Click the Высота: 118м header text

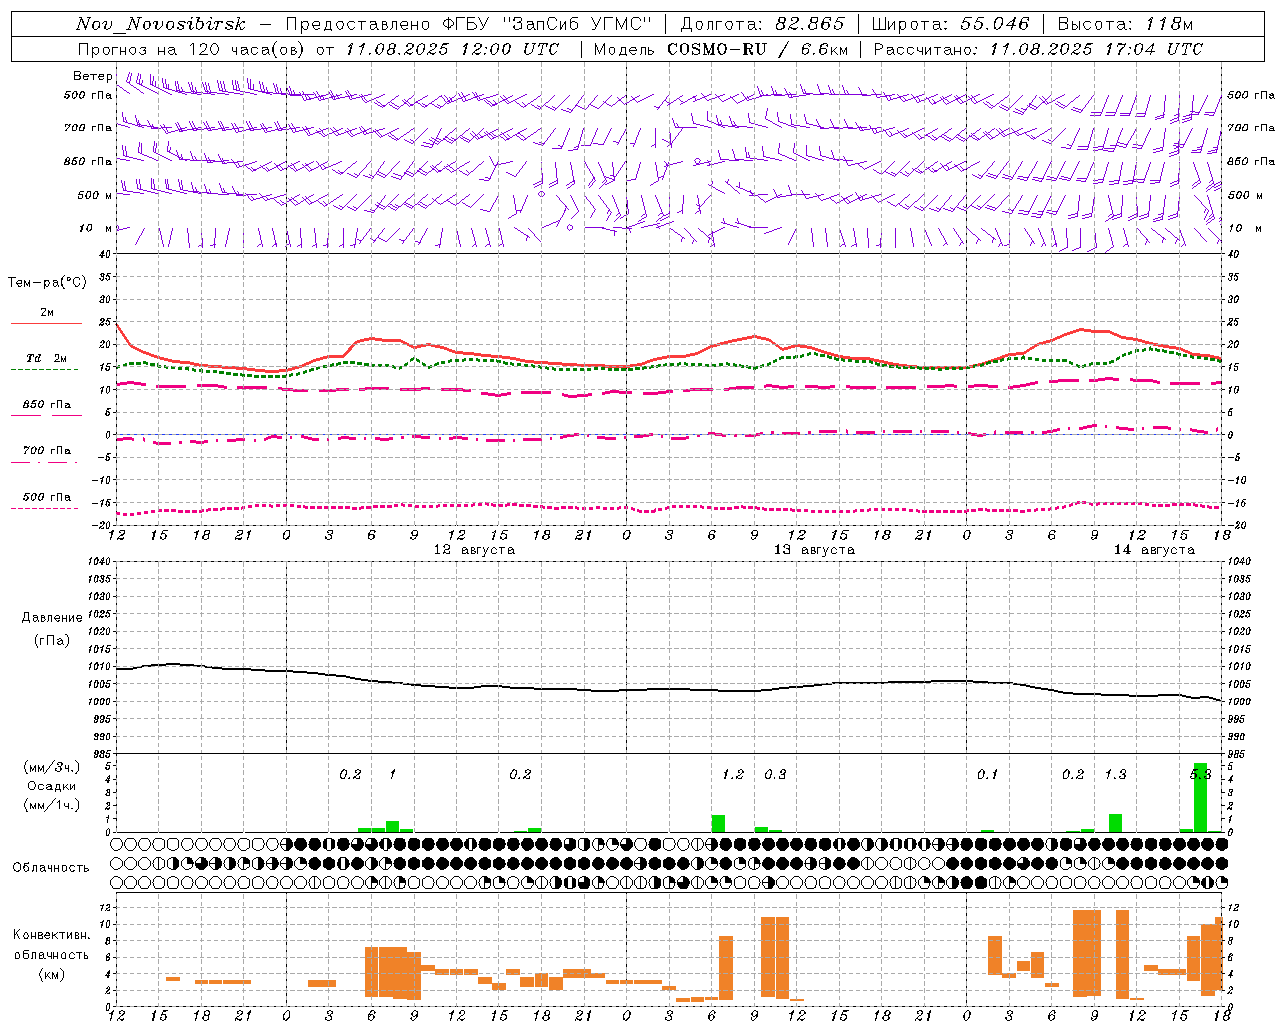coord(1125,24)
